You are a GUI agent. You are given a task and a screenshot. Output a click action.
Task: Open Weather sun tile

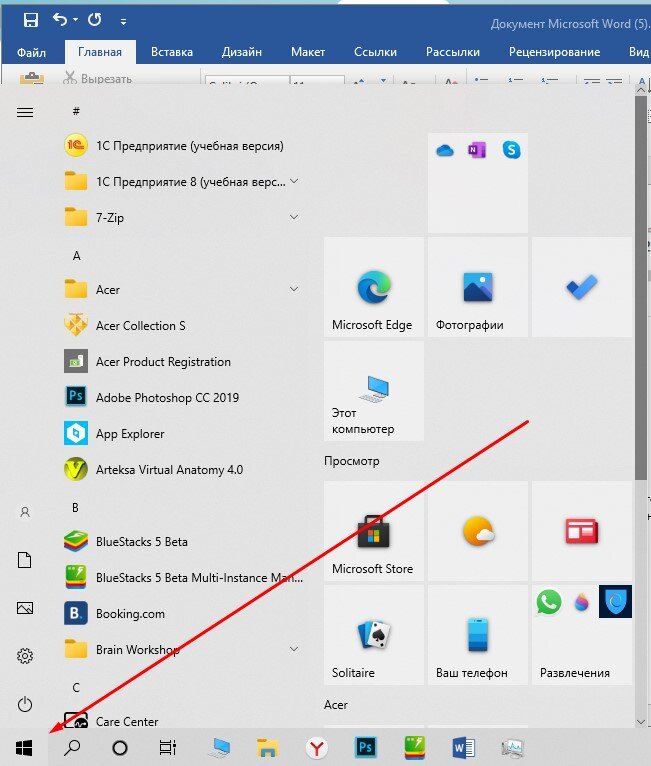pyautogui.click(x=478, y=531)
